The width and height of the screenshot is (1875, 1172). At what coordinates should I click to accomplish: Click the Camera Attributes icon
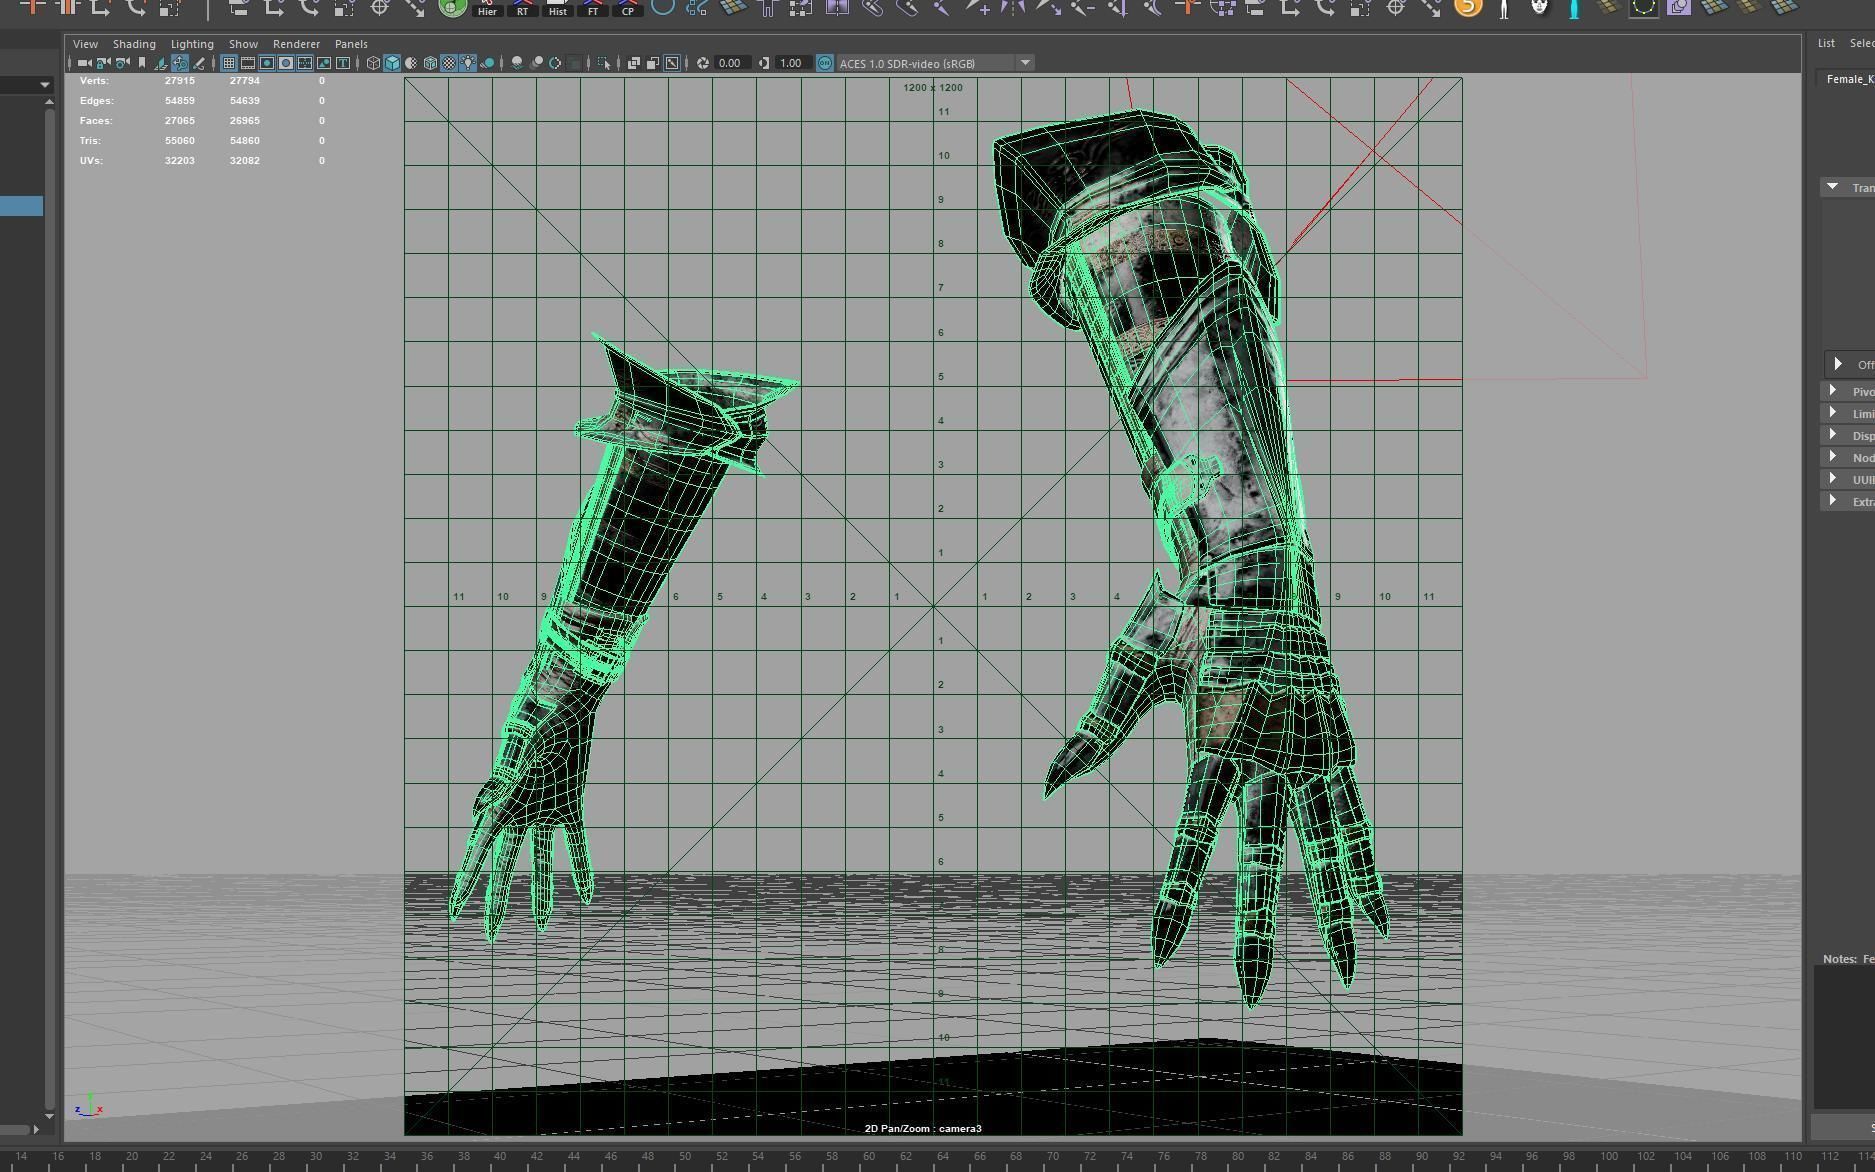(x=121, y=63)
